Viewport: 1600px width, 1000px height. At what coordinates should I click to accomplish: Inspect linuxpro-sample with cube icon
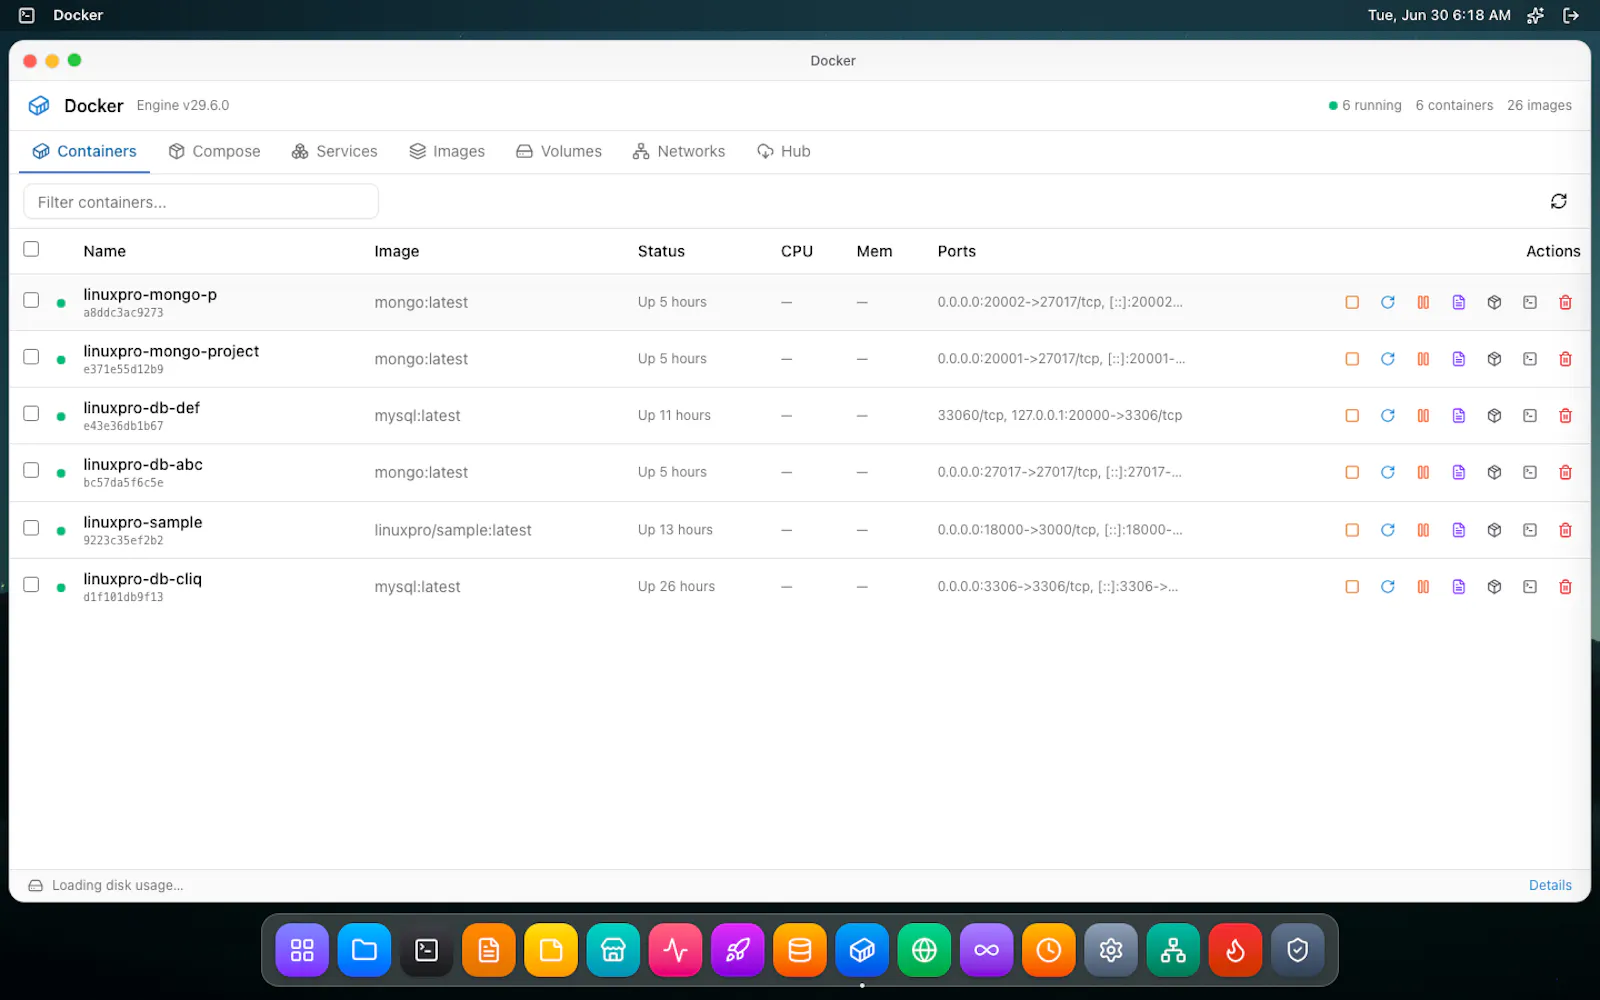tap(1494, 530)
